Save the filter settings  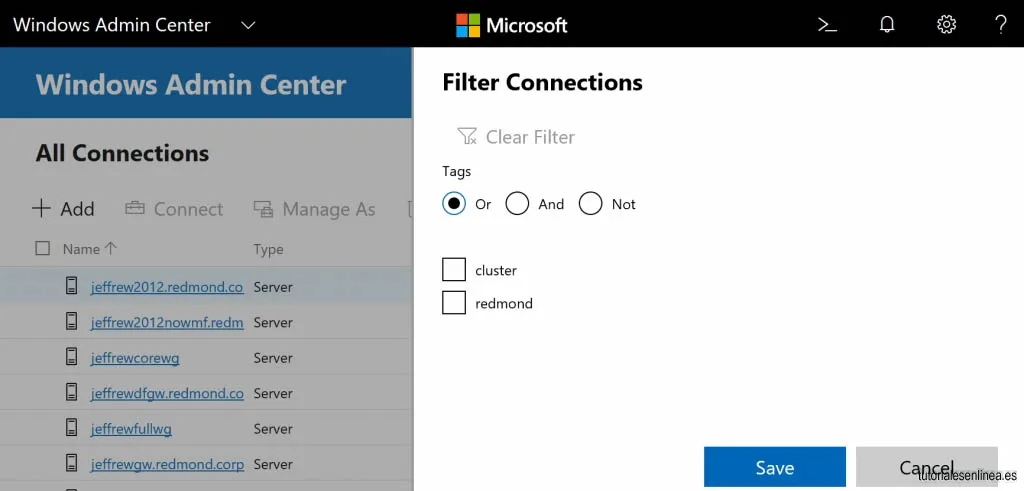click(775, 467)
